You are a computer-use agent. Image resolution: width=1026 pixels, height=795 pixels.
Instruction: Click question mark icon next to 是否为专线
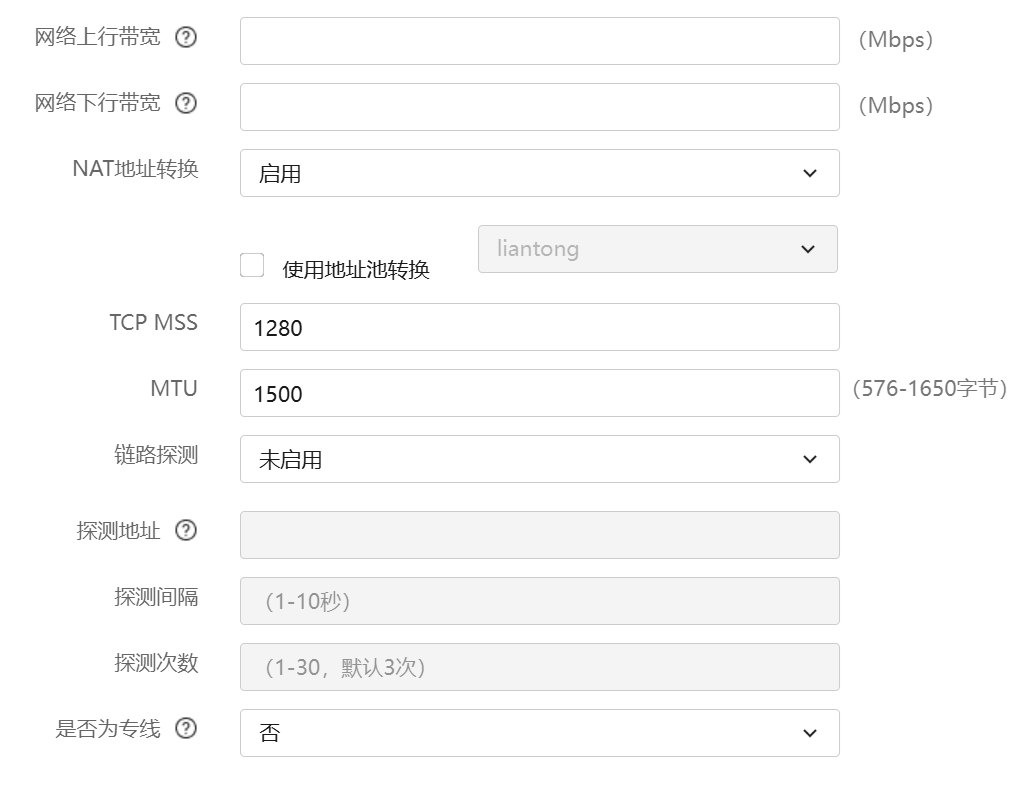[x=186, y=729]
